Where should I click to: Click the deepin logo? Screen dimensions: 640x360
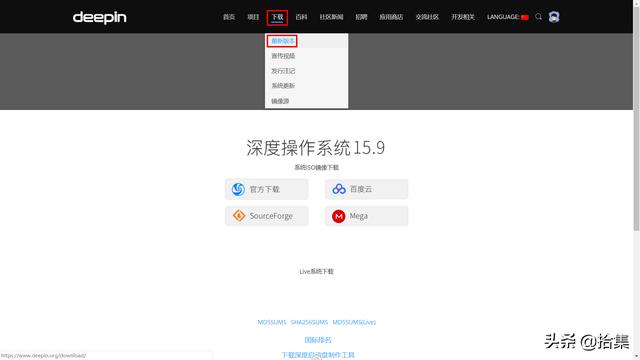pos(100,18)
